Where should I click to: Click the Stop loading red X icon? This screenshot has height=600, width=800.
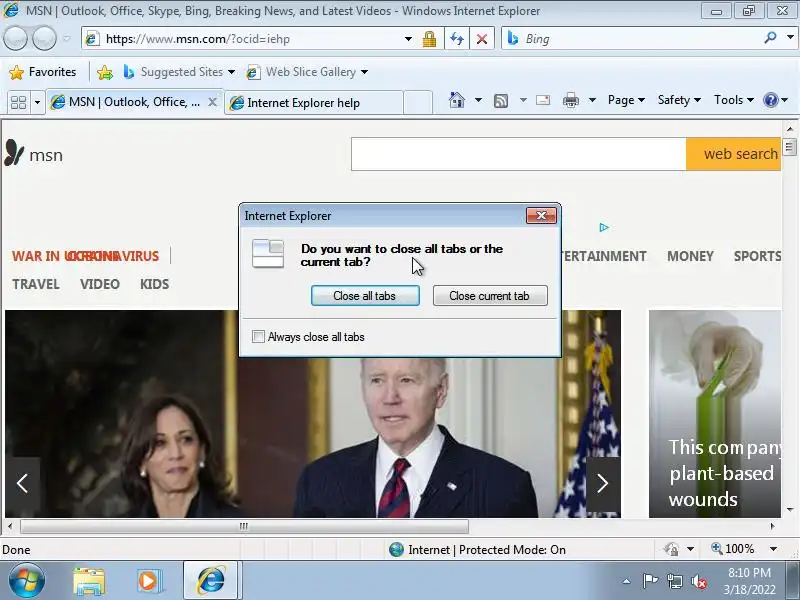point(482,39)
